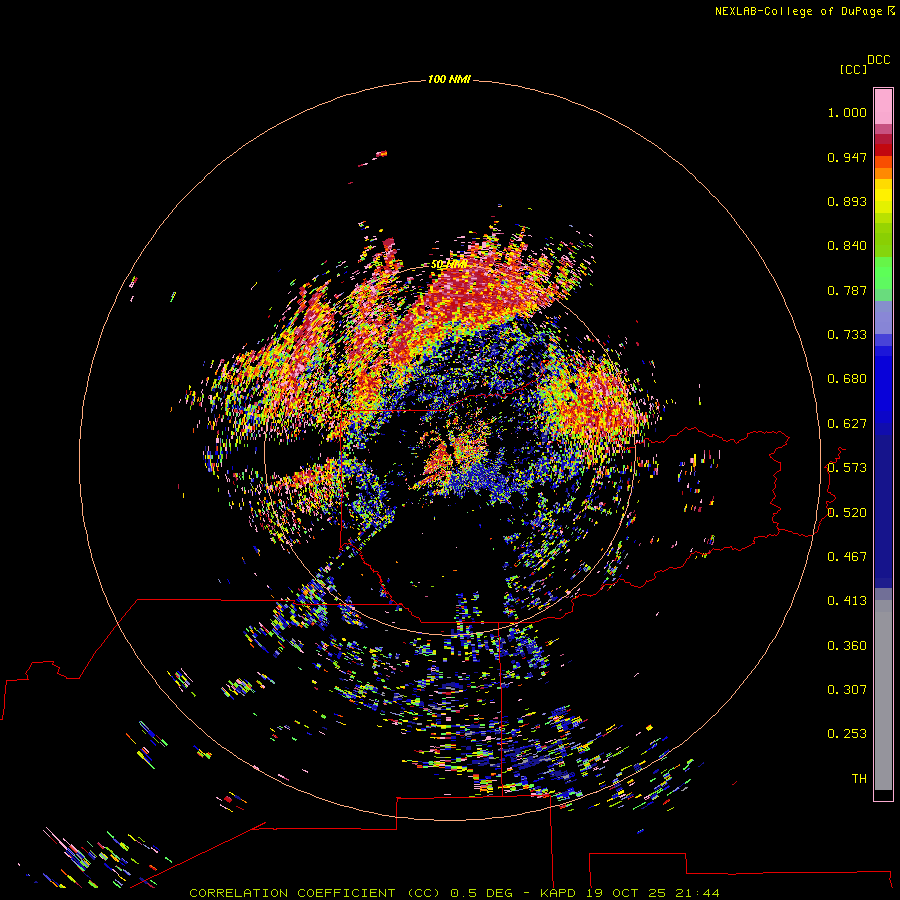Select the gray colorbar segment
900x900 pixels.
click(883, 700)
